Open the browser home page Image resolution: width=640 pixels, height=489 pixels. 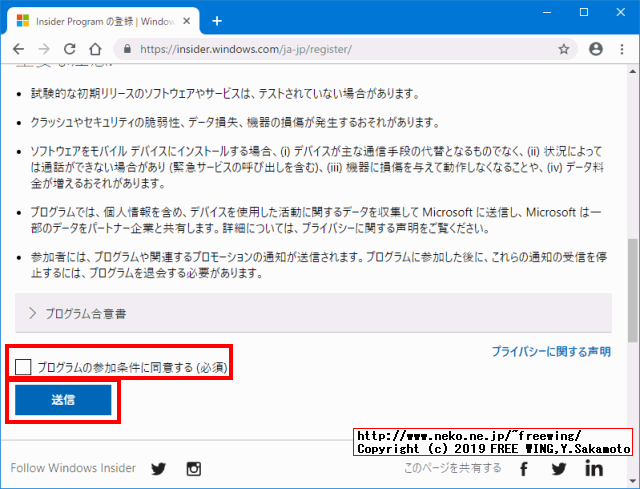(95, 49)
